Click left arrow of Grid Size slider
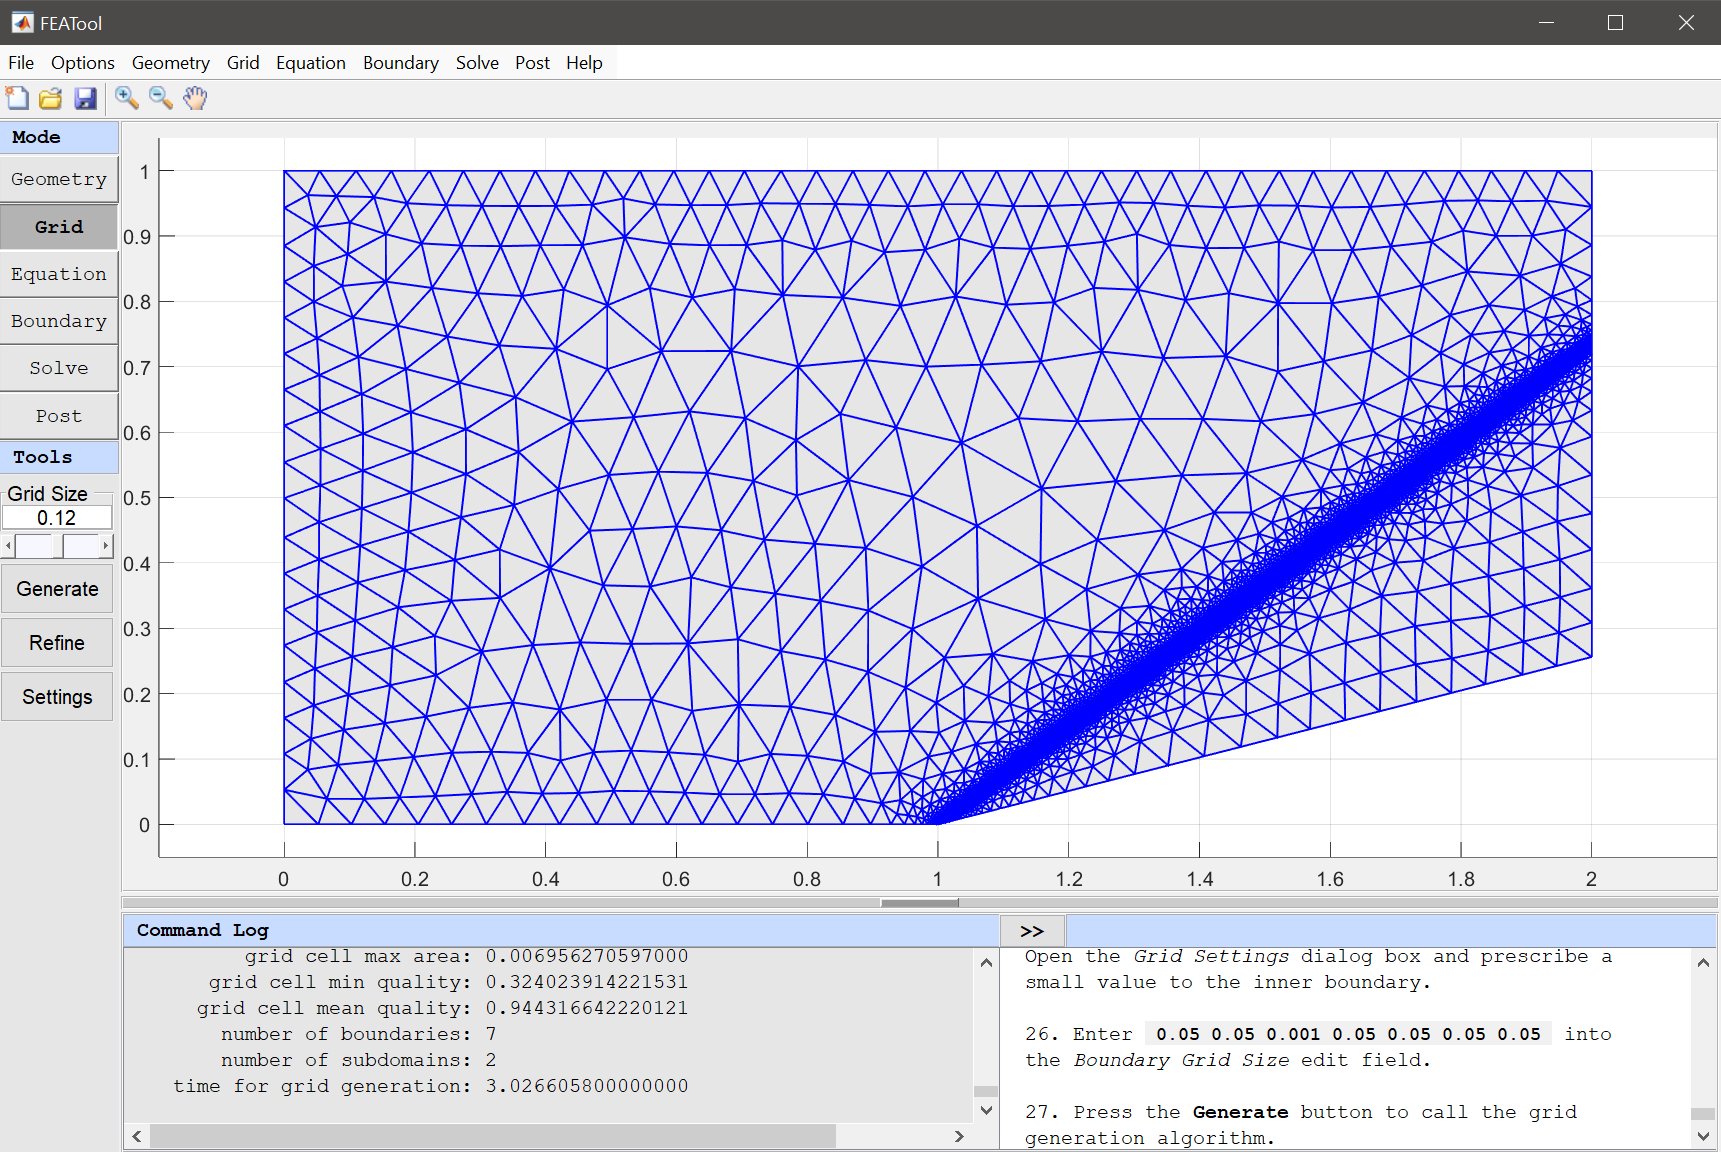 9,546
